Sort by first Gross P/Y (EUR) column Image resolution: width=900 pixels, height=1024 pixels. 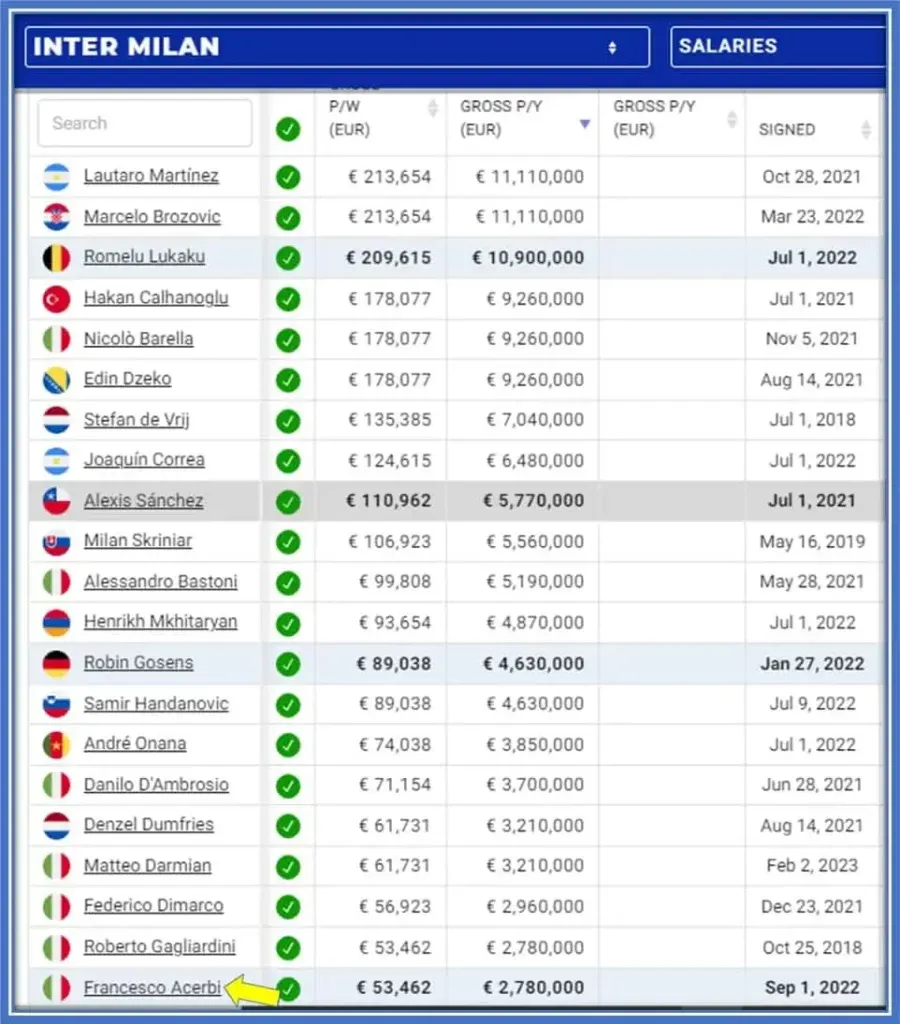[x=585, y=123]
